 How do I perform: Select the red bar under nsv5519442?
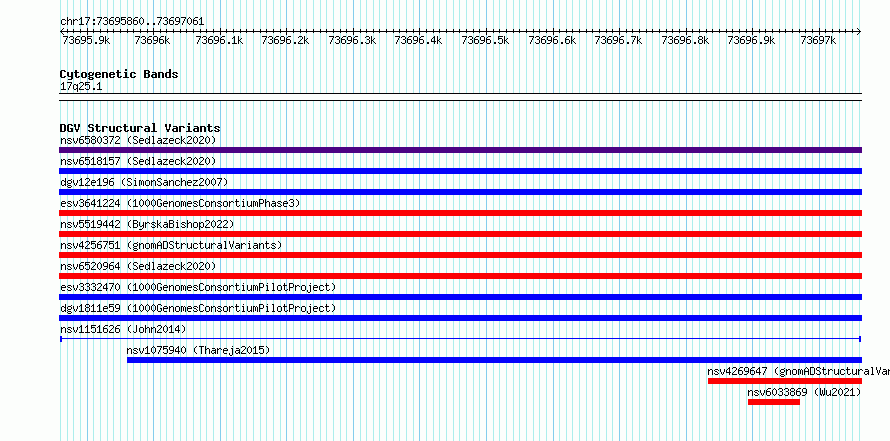click(460, 234)
